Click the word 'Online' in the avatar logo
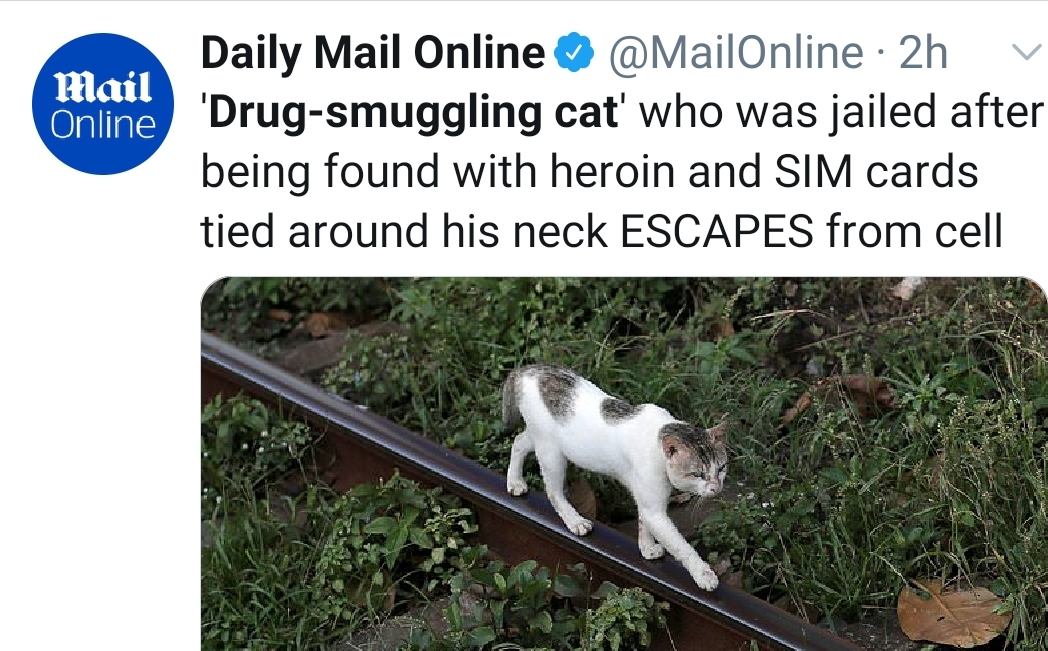This screenshot has width=1048, height=651. 103,125
